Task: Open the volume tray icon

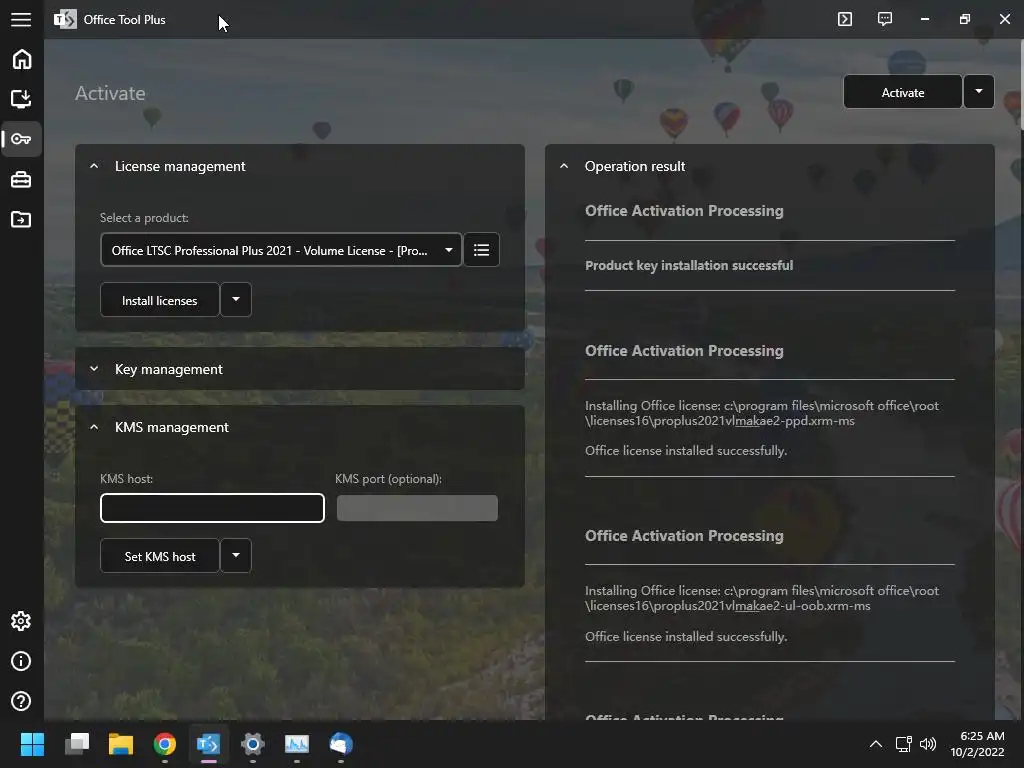Action: point(928,744)
